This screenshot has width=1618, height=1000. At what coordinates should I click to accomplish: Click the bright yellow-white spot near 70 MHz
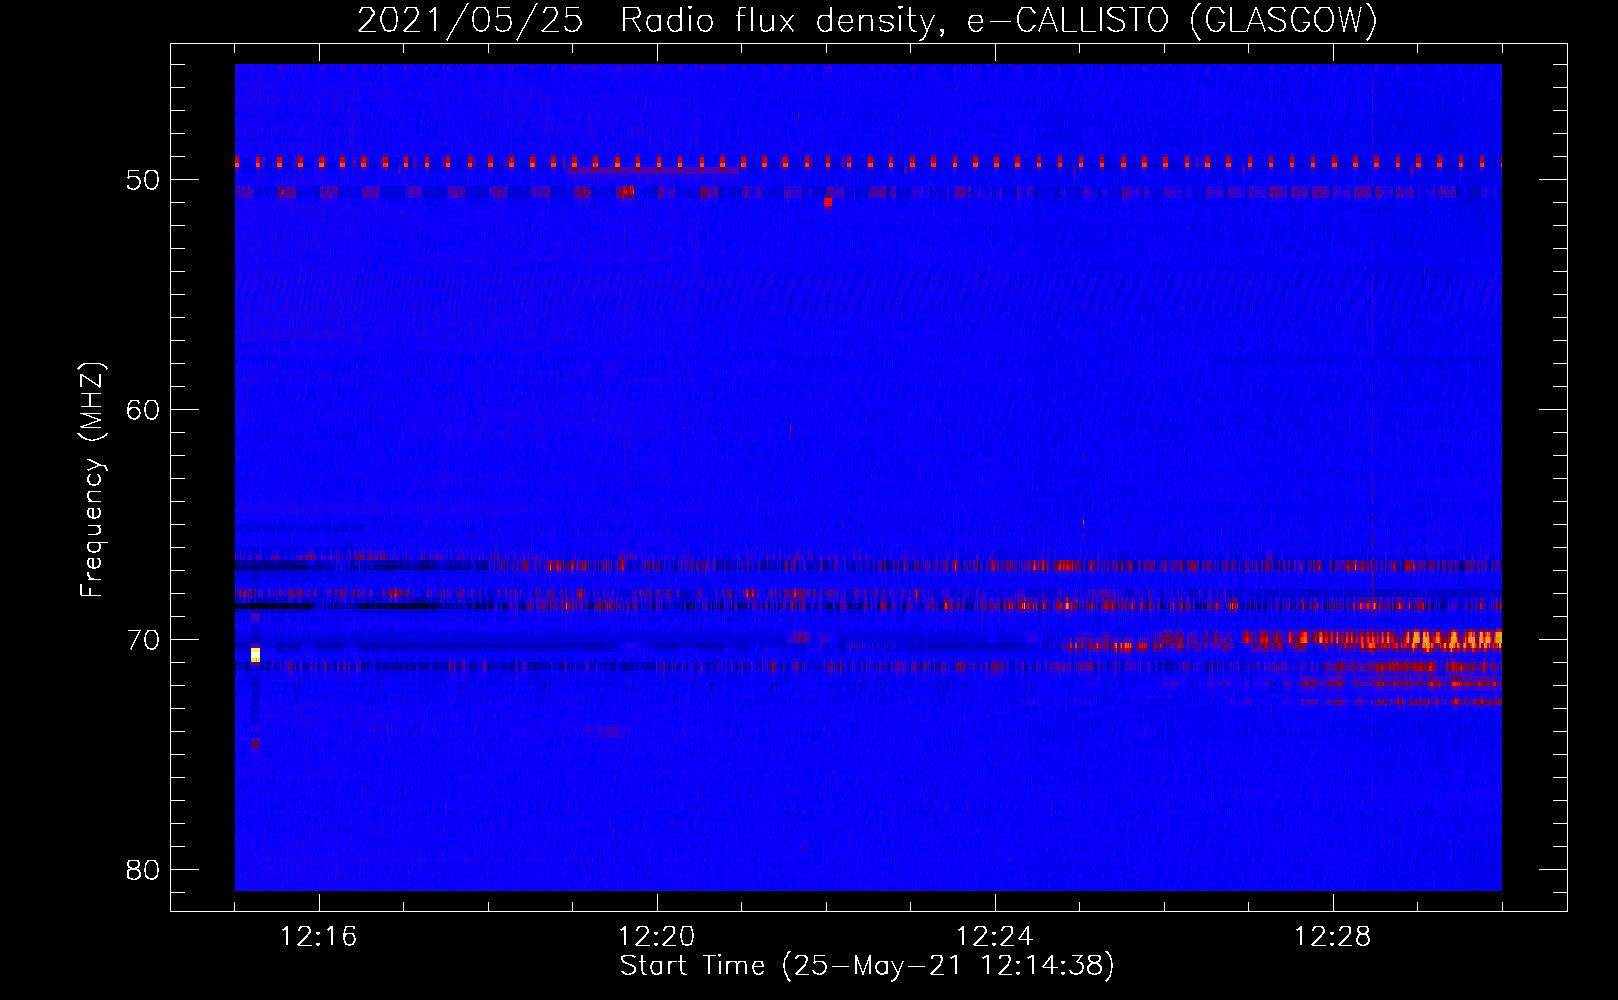(x=256, y=654)
